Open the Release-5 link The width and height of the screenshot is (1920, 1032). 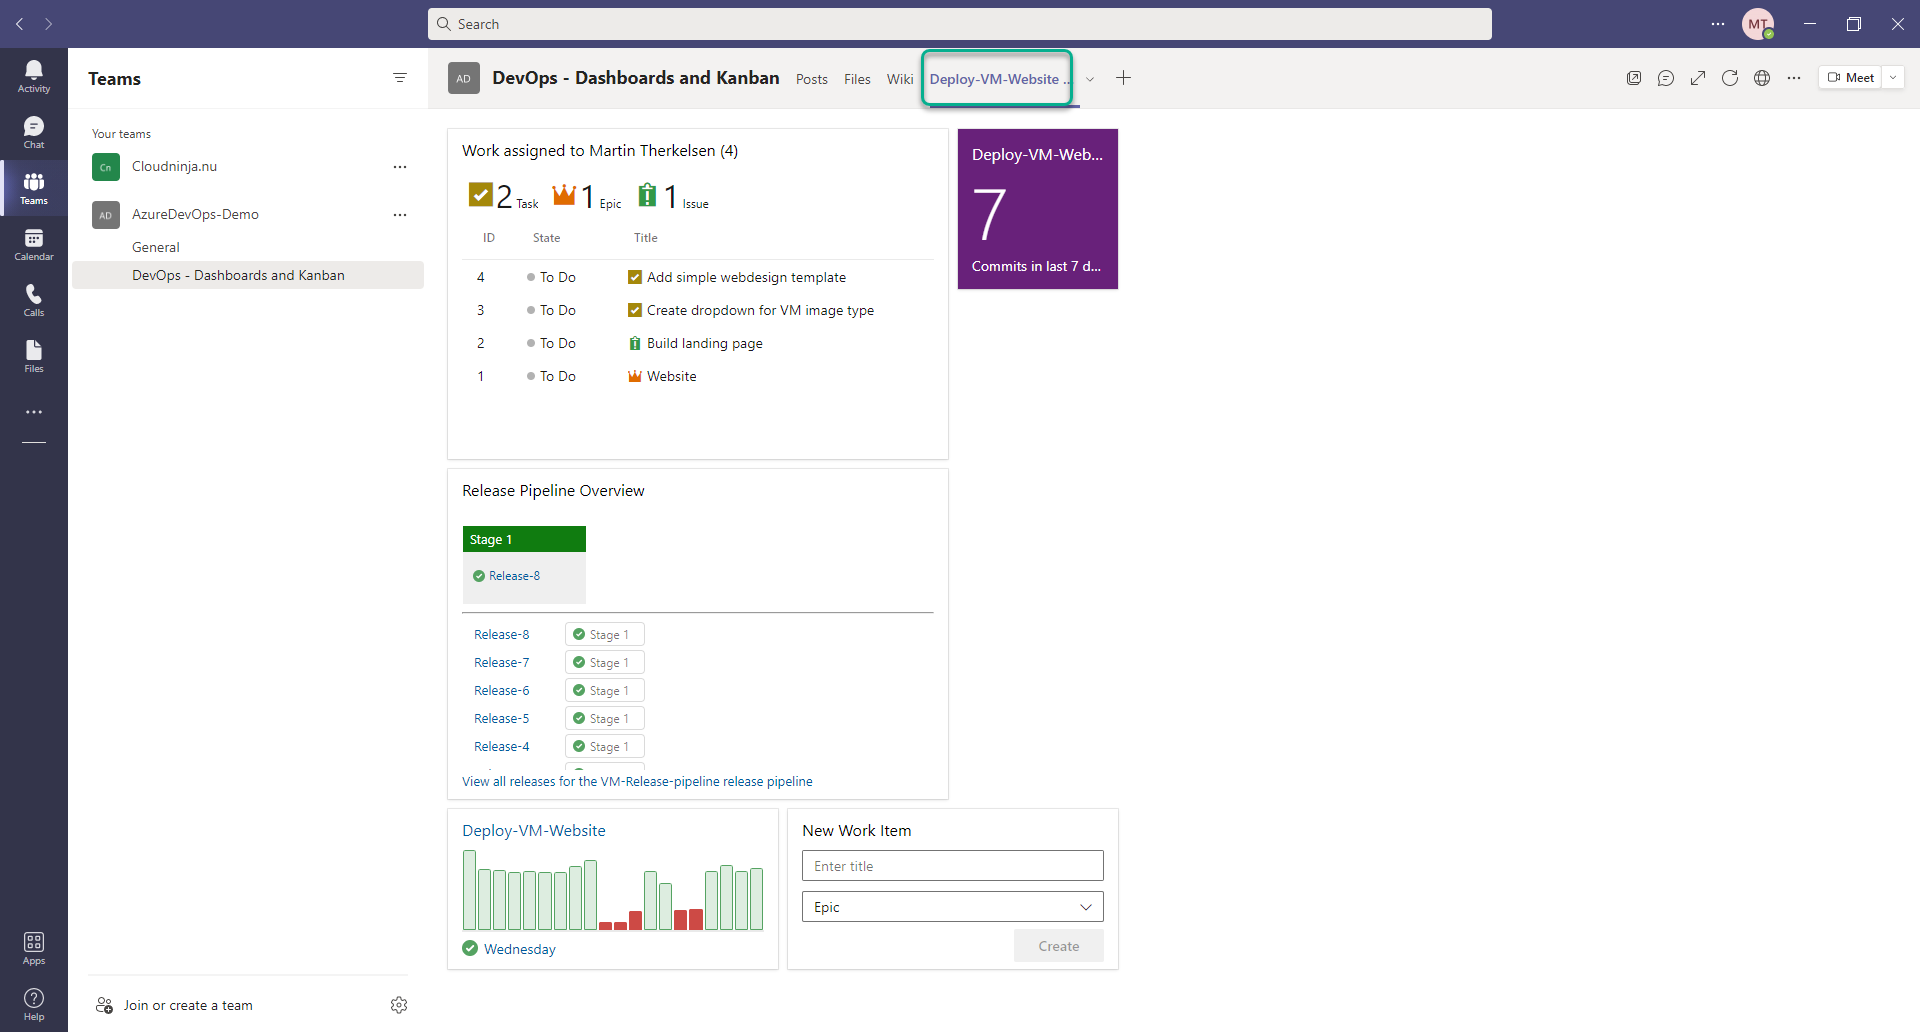[502, 719]
